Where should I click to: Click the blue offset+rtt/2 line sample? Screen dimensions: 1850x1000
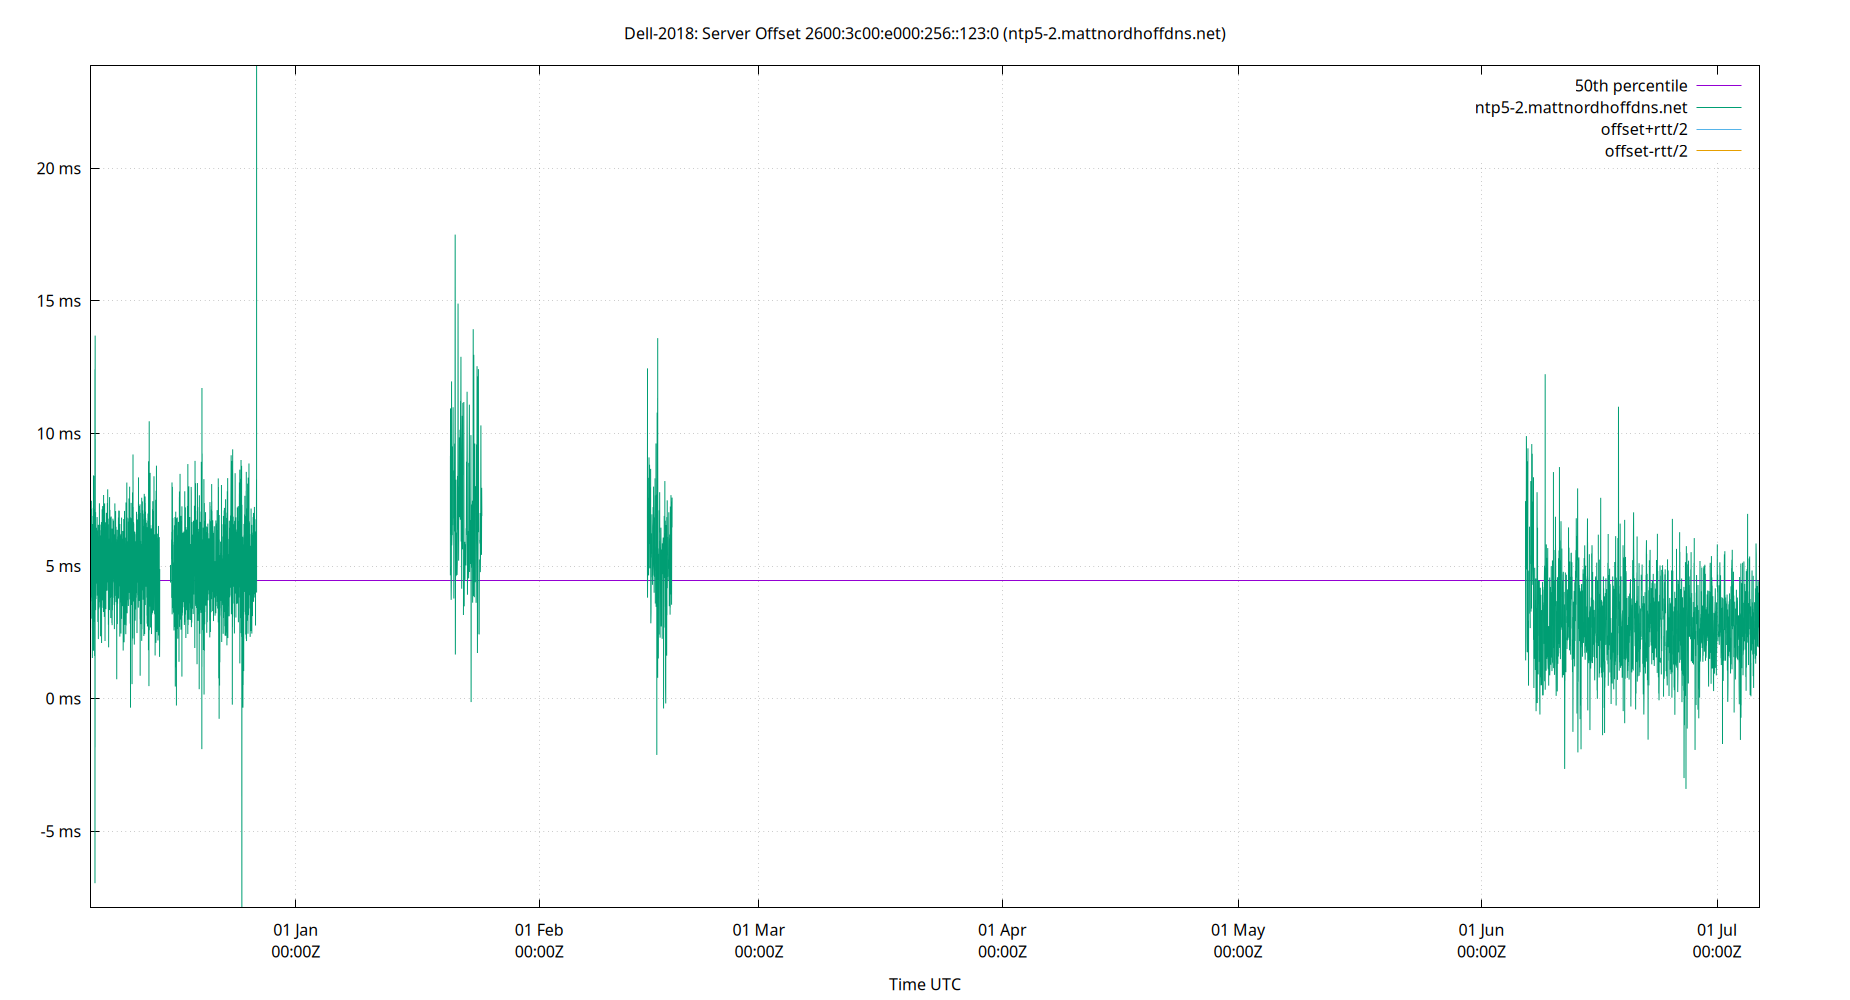pyautogui.click(x=1720, y=129)
